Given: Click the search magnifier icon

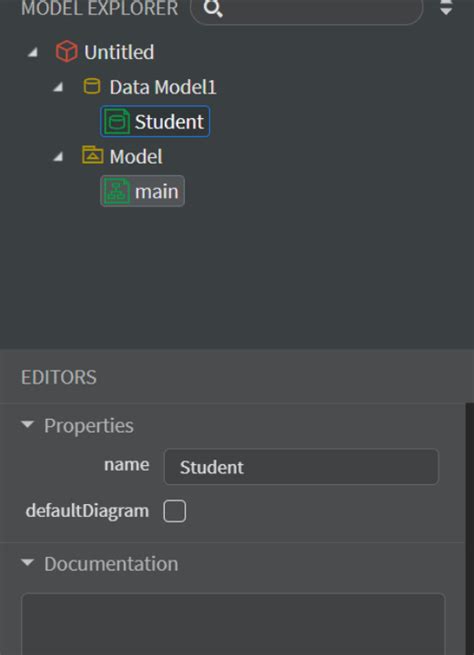Looking at the screenshot, I should [213, 9].
